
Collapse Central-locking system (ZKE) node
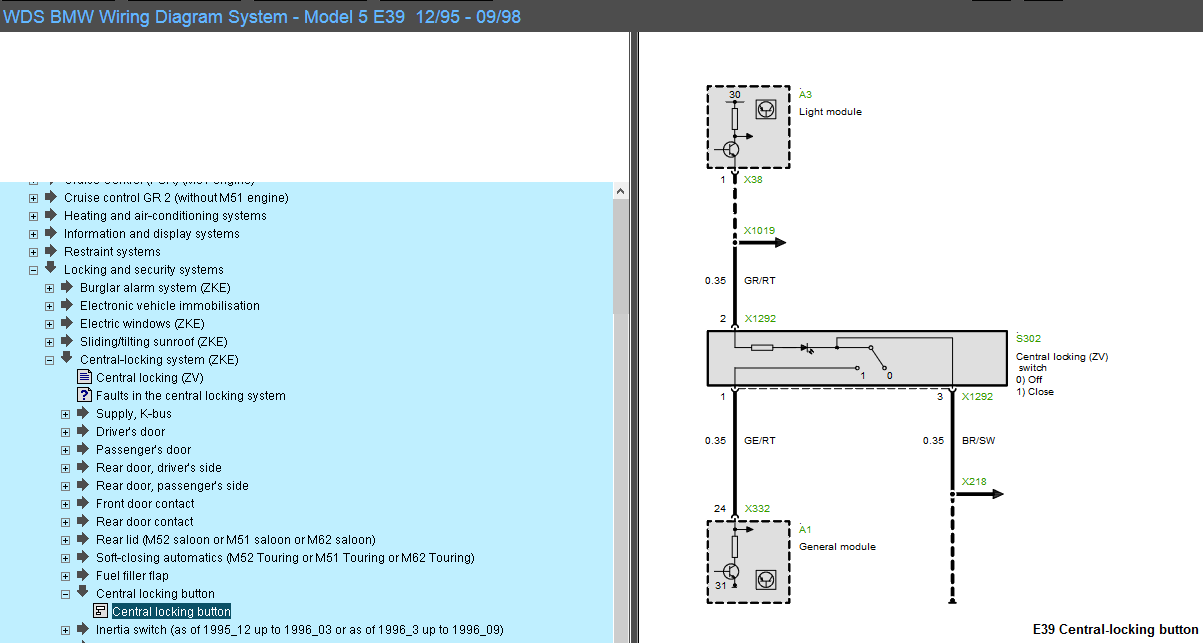(x=49, y=360)
